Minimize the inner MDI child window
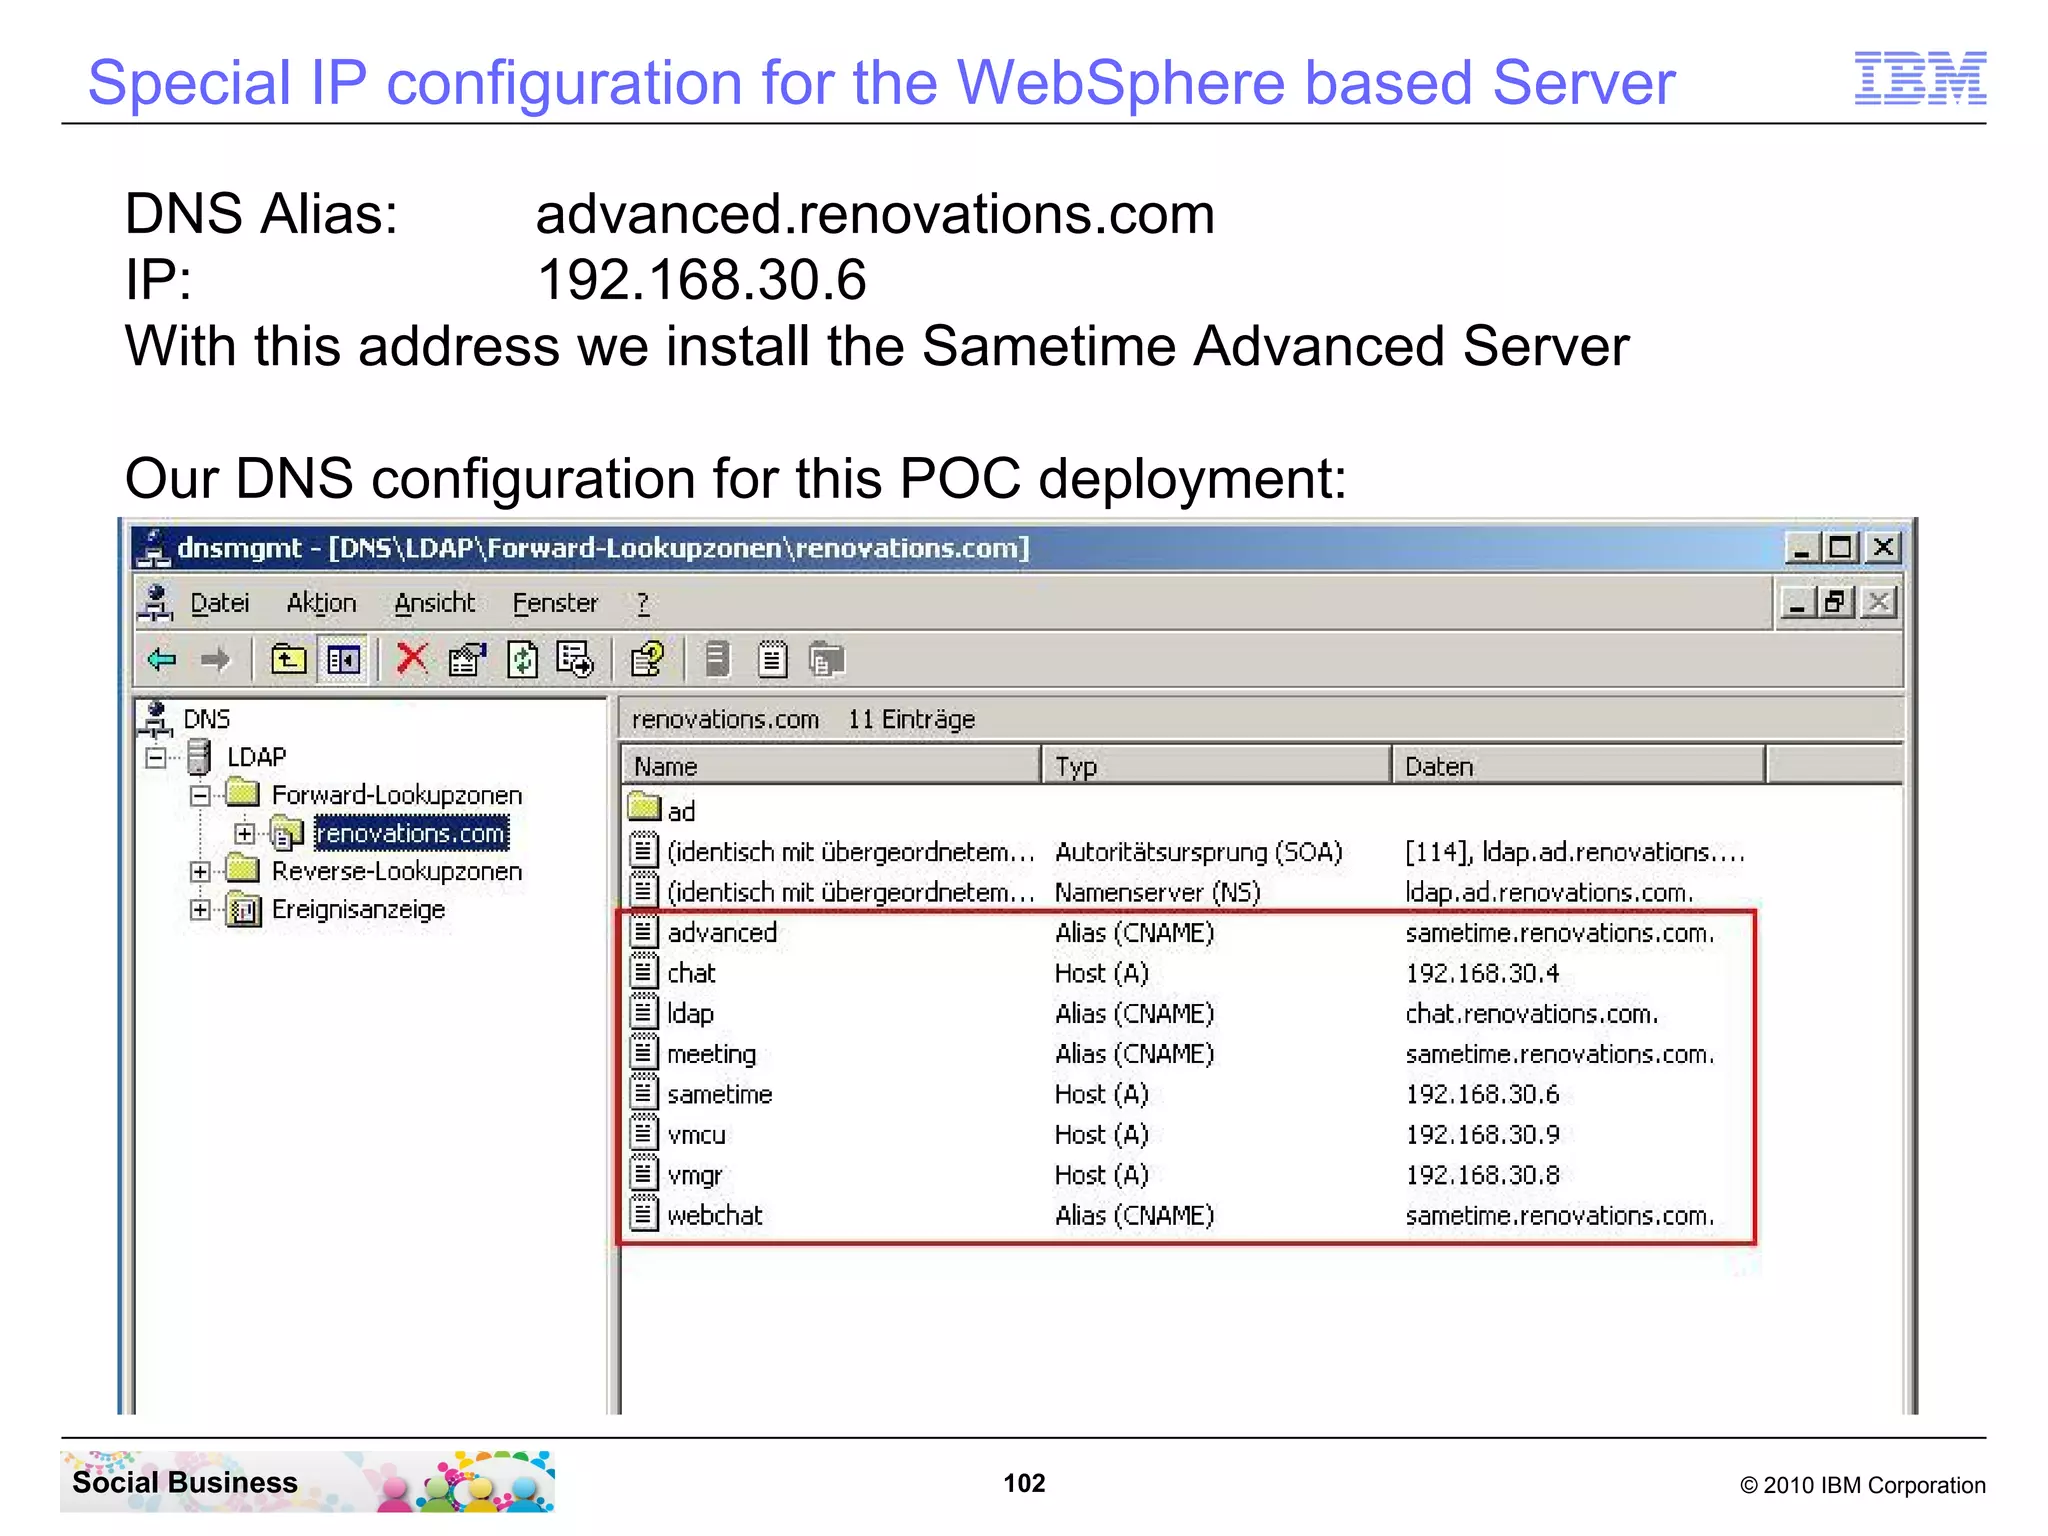The image size is (2048, 1536). (x=1797, y=603)
